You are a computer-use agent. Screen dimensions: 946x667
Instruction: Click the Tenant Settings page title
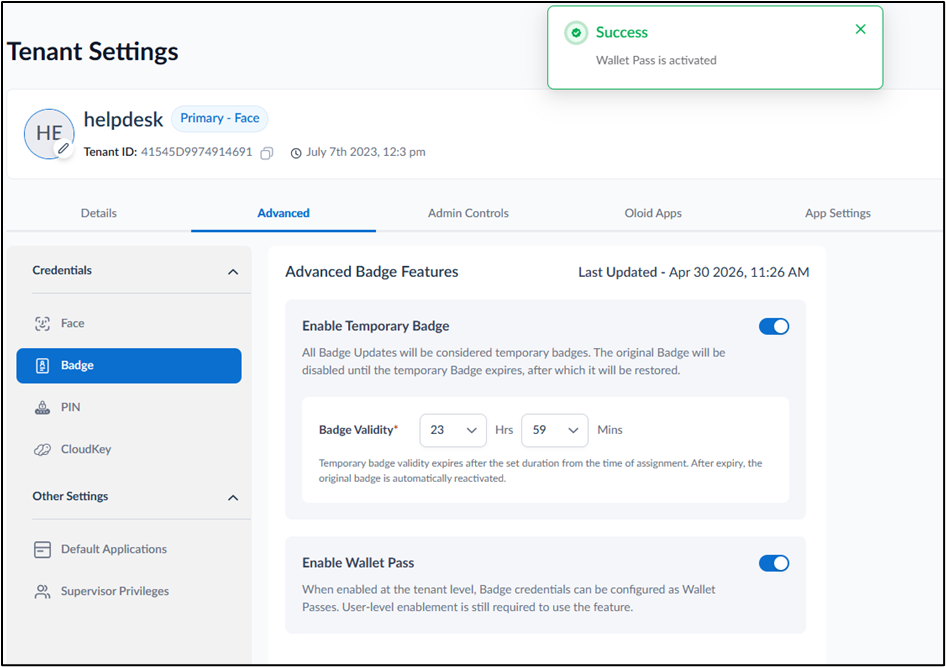(92, 51)
